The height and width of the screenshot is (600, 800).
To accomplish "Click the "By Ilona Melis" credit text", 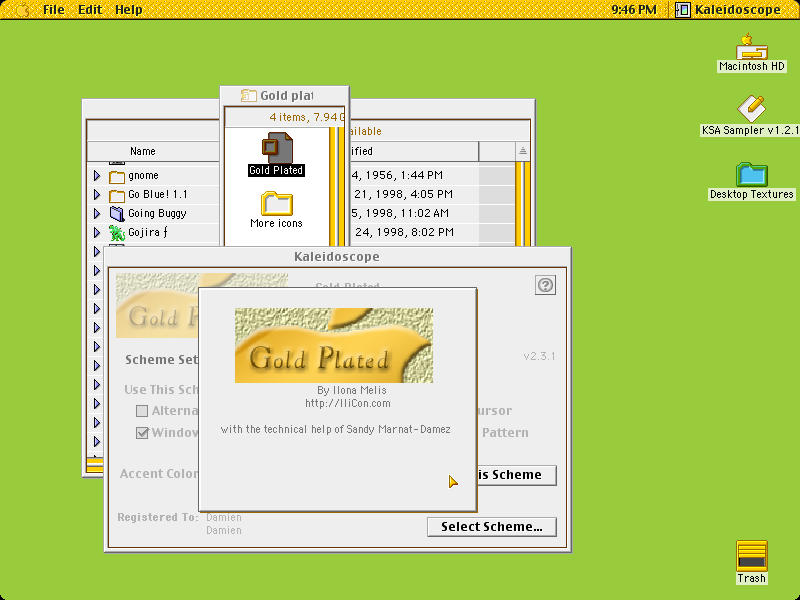I will pos(352,390).
